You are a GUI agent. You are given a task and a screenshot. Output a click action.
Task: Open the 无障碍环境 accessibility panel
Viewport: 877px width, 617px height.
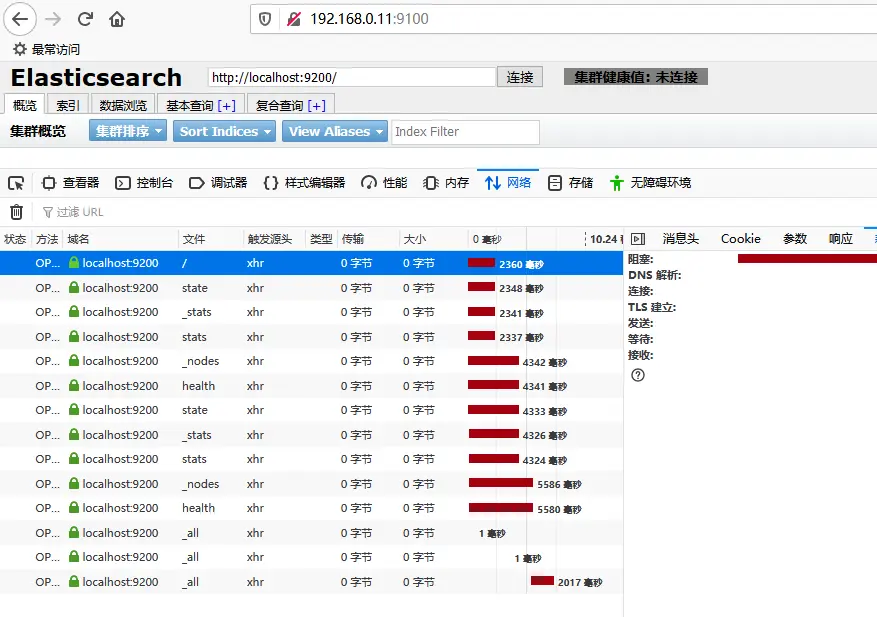pyautogui.click(x=650, y=183)
